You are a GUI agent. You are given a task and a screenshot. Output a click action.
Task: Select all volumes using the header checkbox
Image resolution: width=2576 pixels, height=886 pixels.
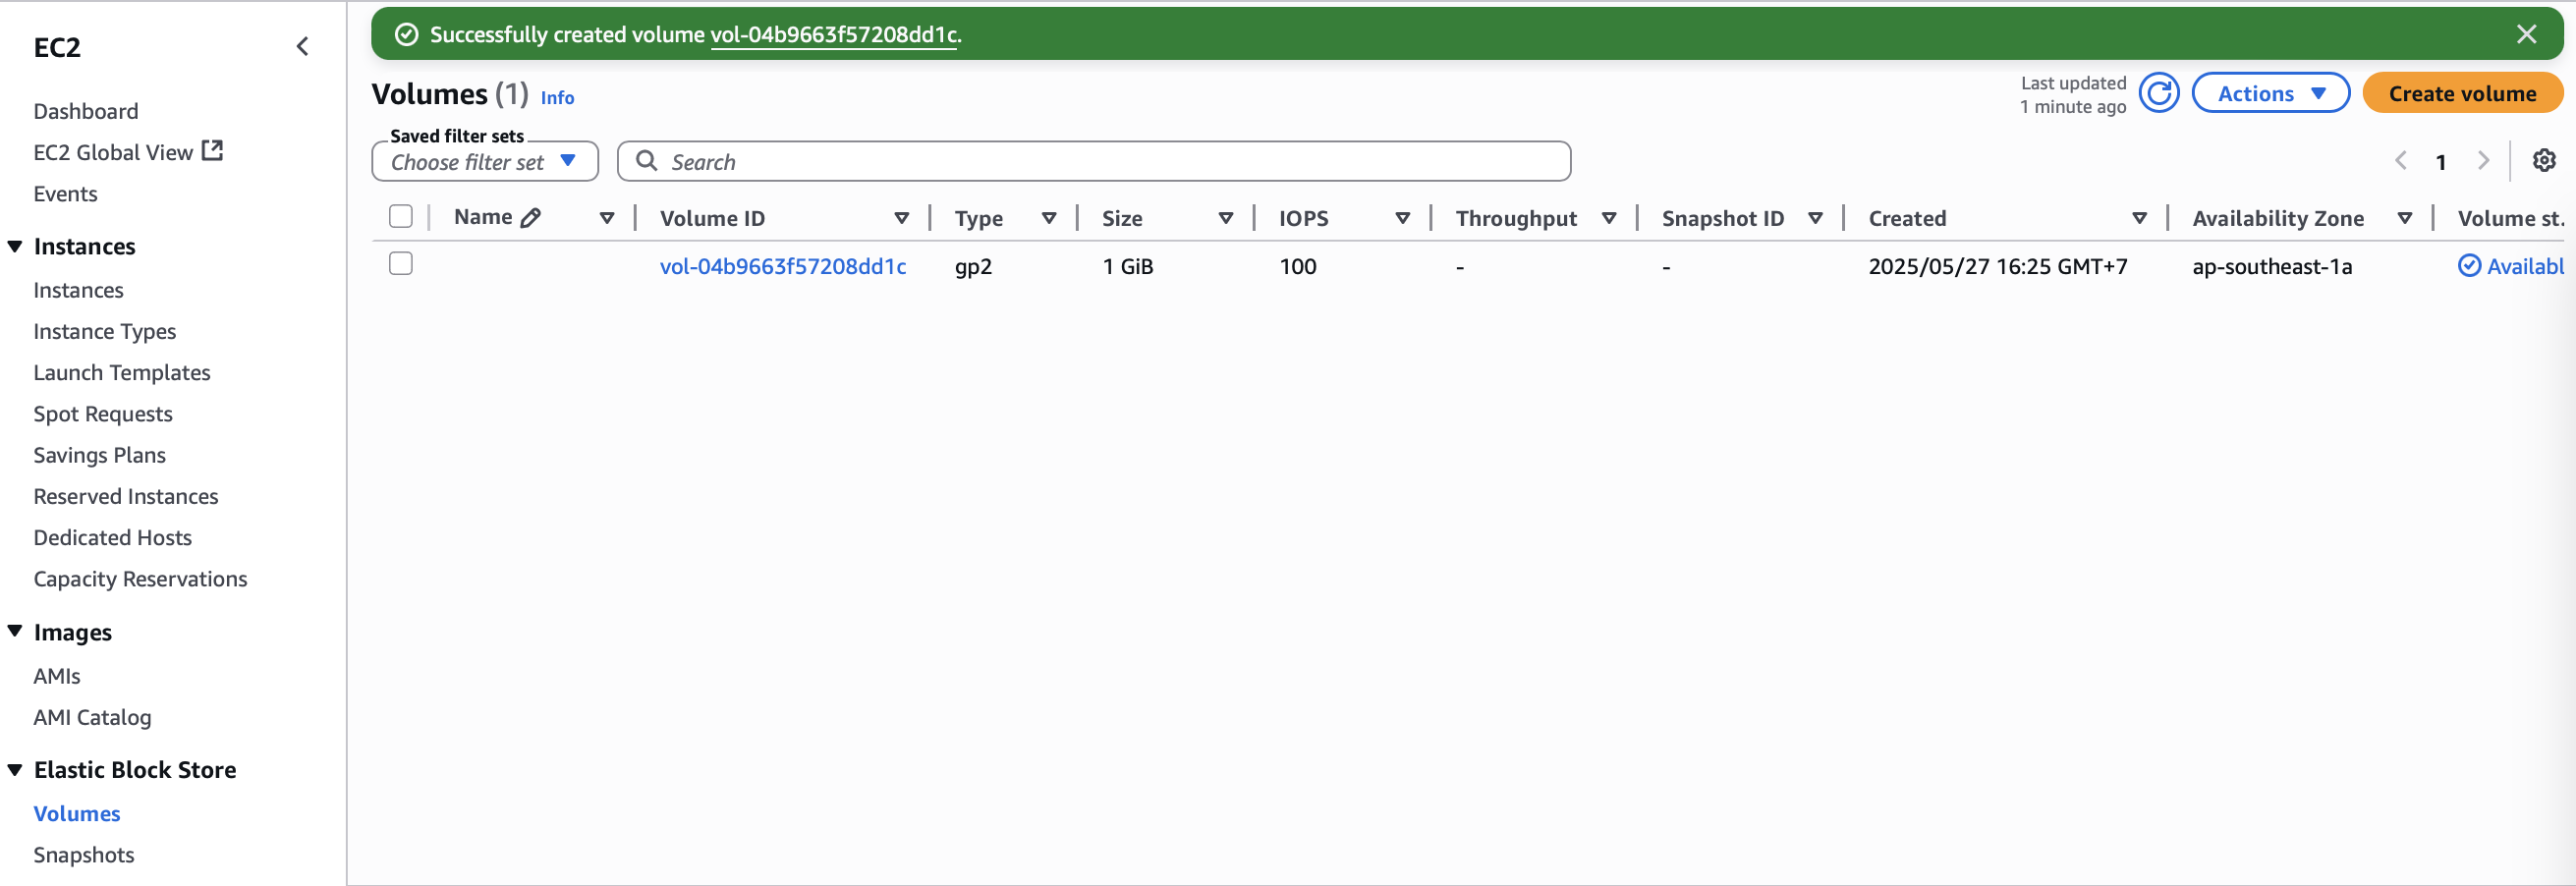[401, 216]
